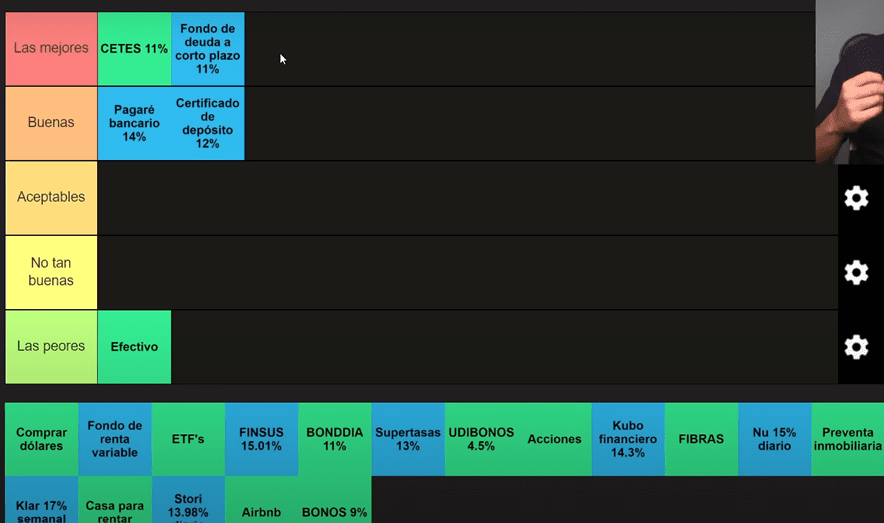The width and height of the screenshot is (884, 523).
Task: Select the Kubo financiero 14.3% tile
Action: tap(628, 439)
